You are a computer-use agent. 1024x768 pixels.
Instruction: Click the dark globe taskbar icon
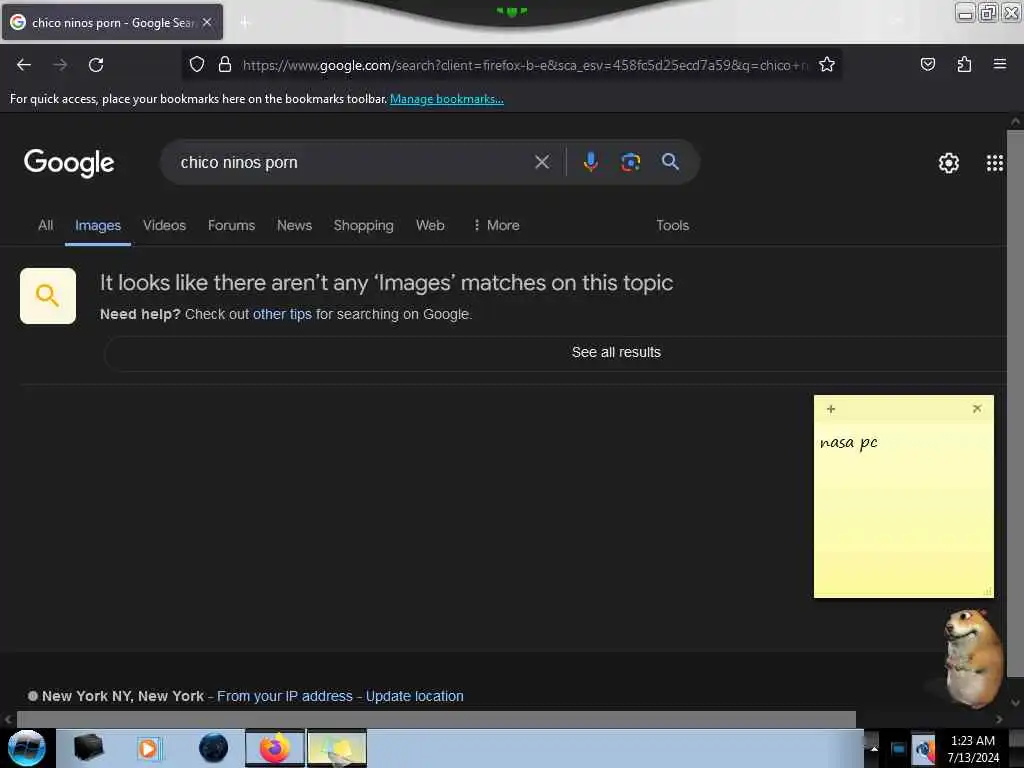click(x=213, y=748)
